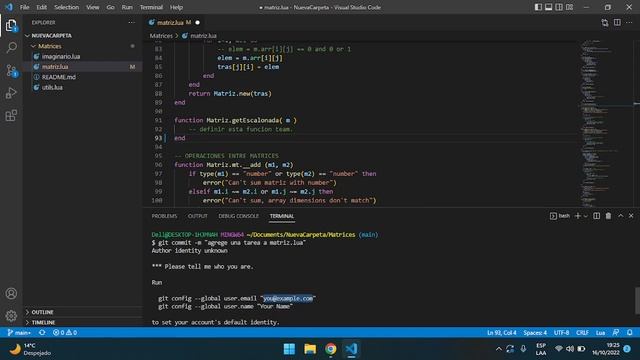Image resolution: width=640 pixels, height=360 pixels.
Task: Switch to the Output tab
Action: (198, 216)
